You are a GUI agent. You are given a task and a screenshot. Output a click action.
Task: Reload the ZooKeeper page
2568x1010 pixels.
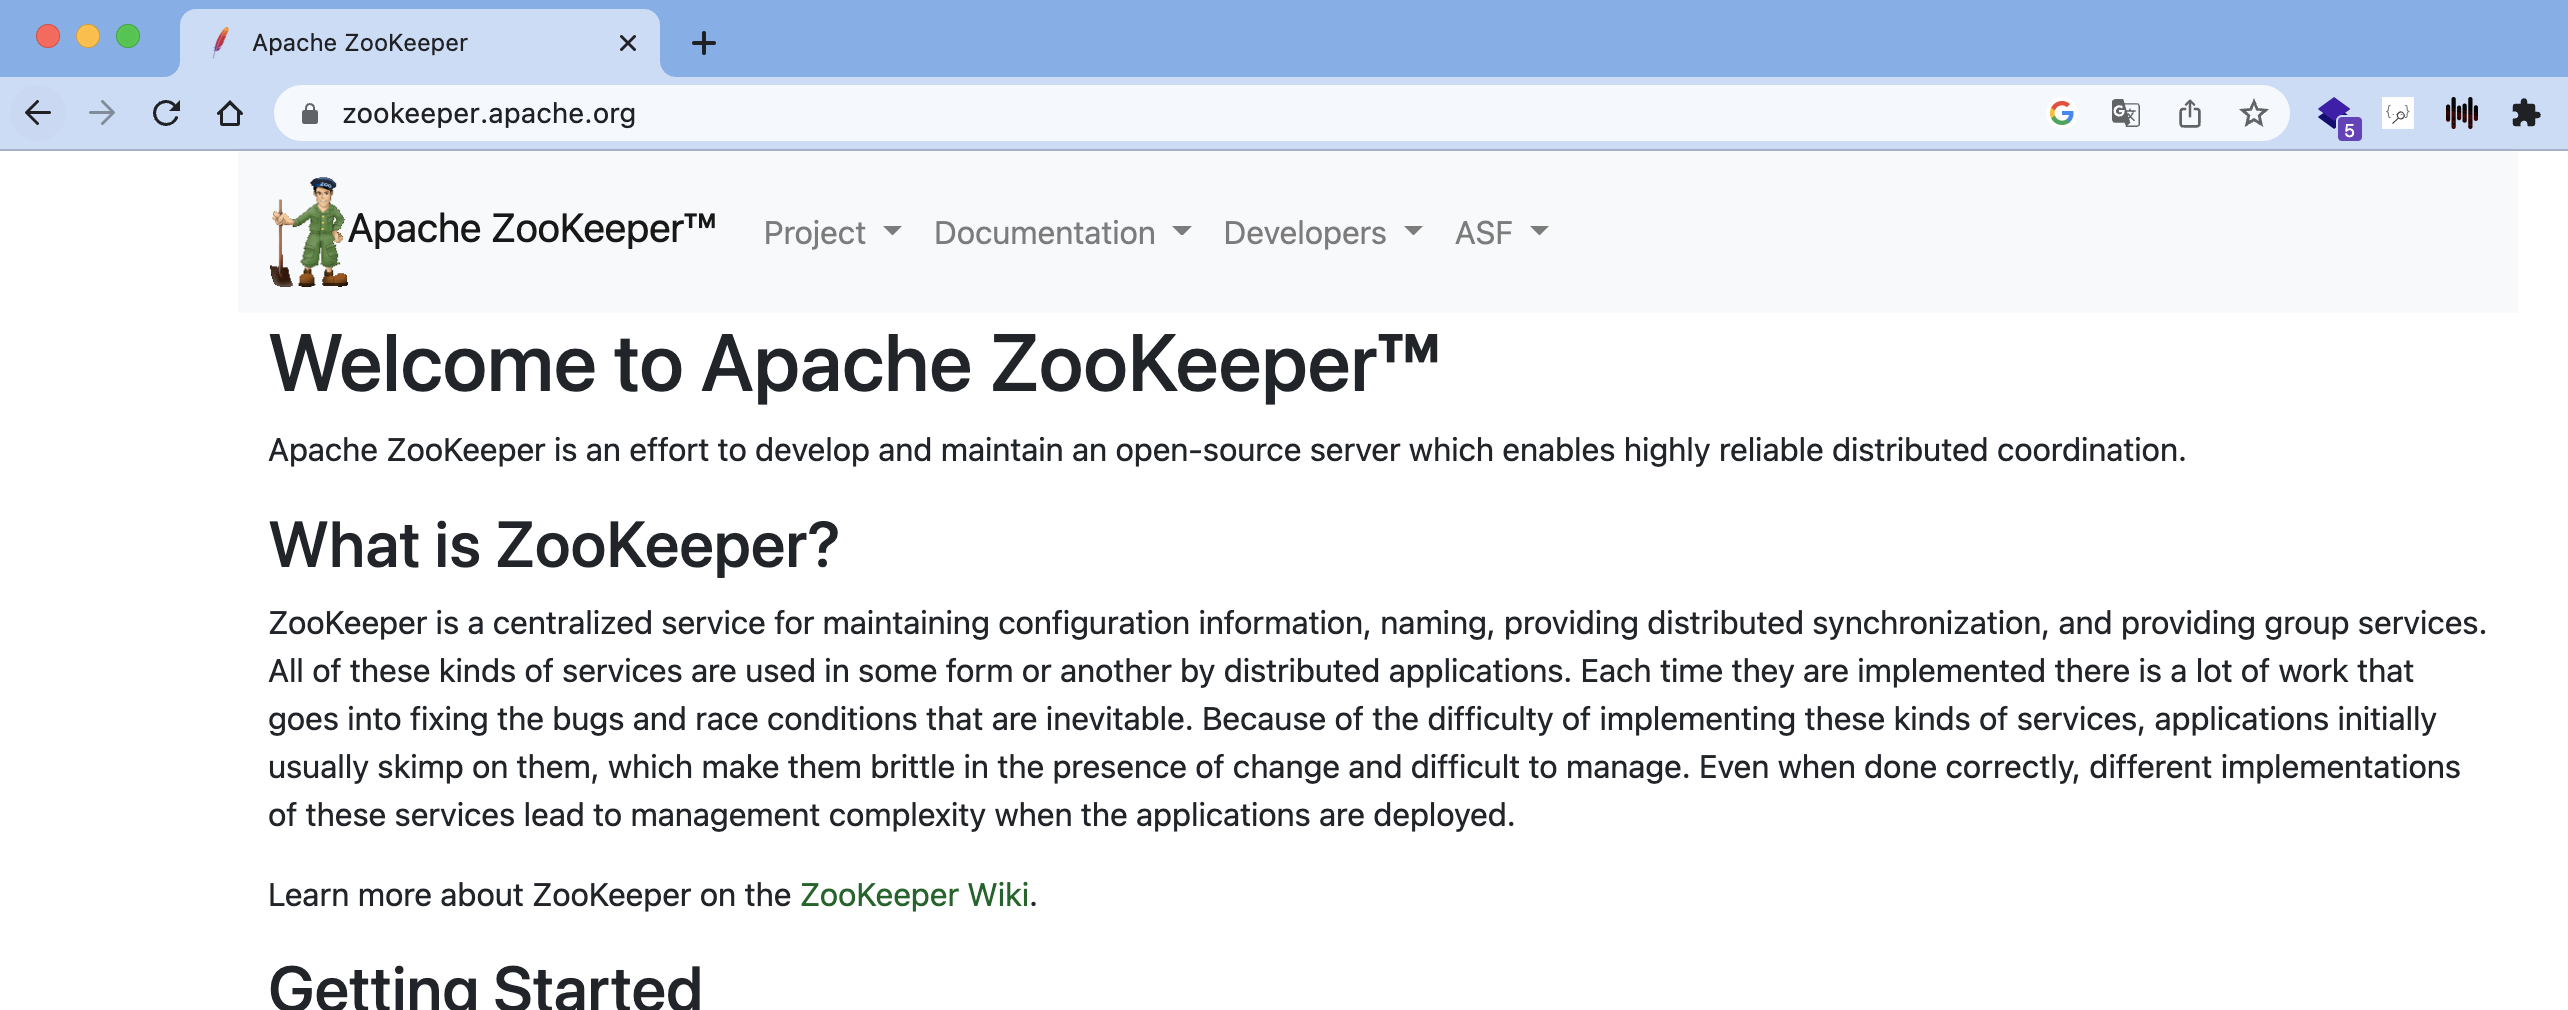[x=166, y=114]
